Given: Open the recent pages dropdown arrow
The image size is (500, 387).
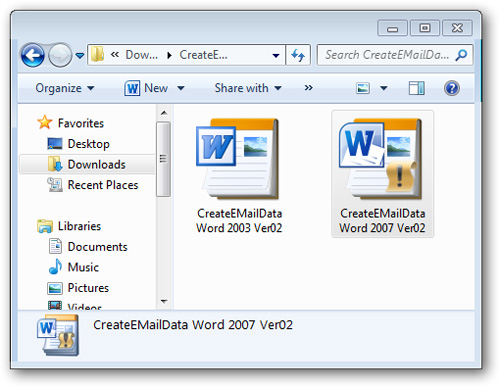Looking at the screenshot, I should tap(80, 55).
